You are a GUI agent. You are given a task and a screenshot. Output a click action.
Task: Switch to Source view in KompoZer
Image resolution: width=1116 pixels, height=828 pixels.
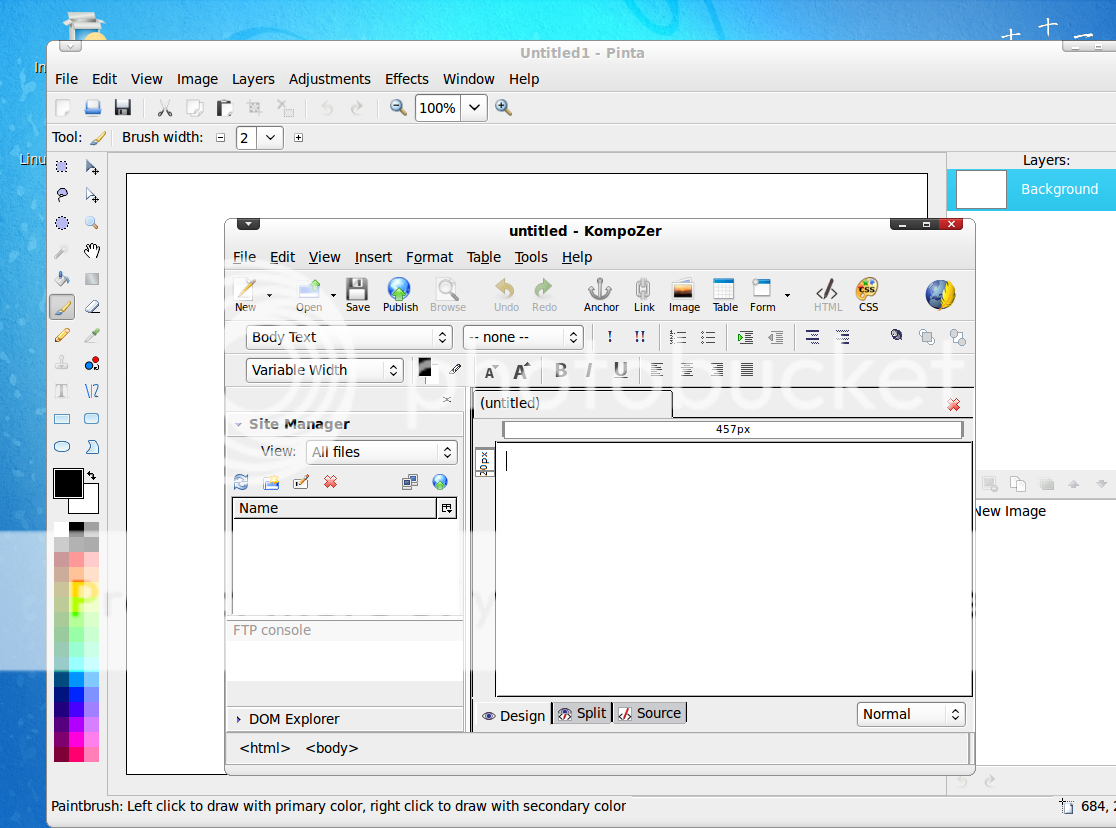click(649, 713)
